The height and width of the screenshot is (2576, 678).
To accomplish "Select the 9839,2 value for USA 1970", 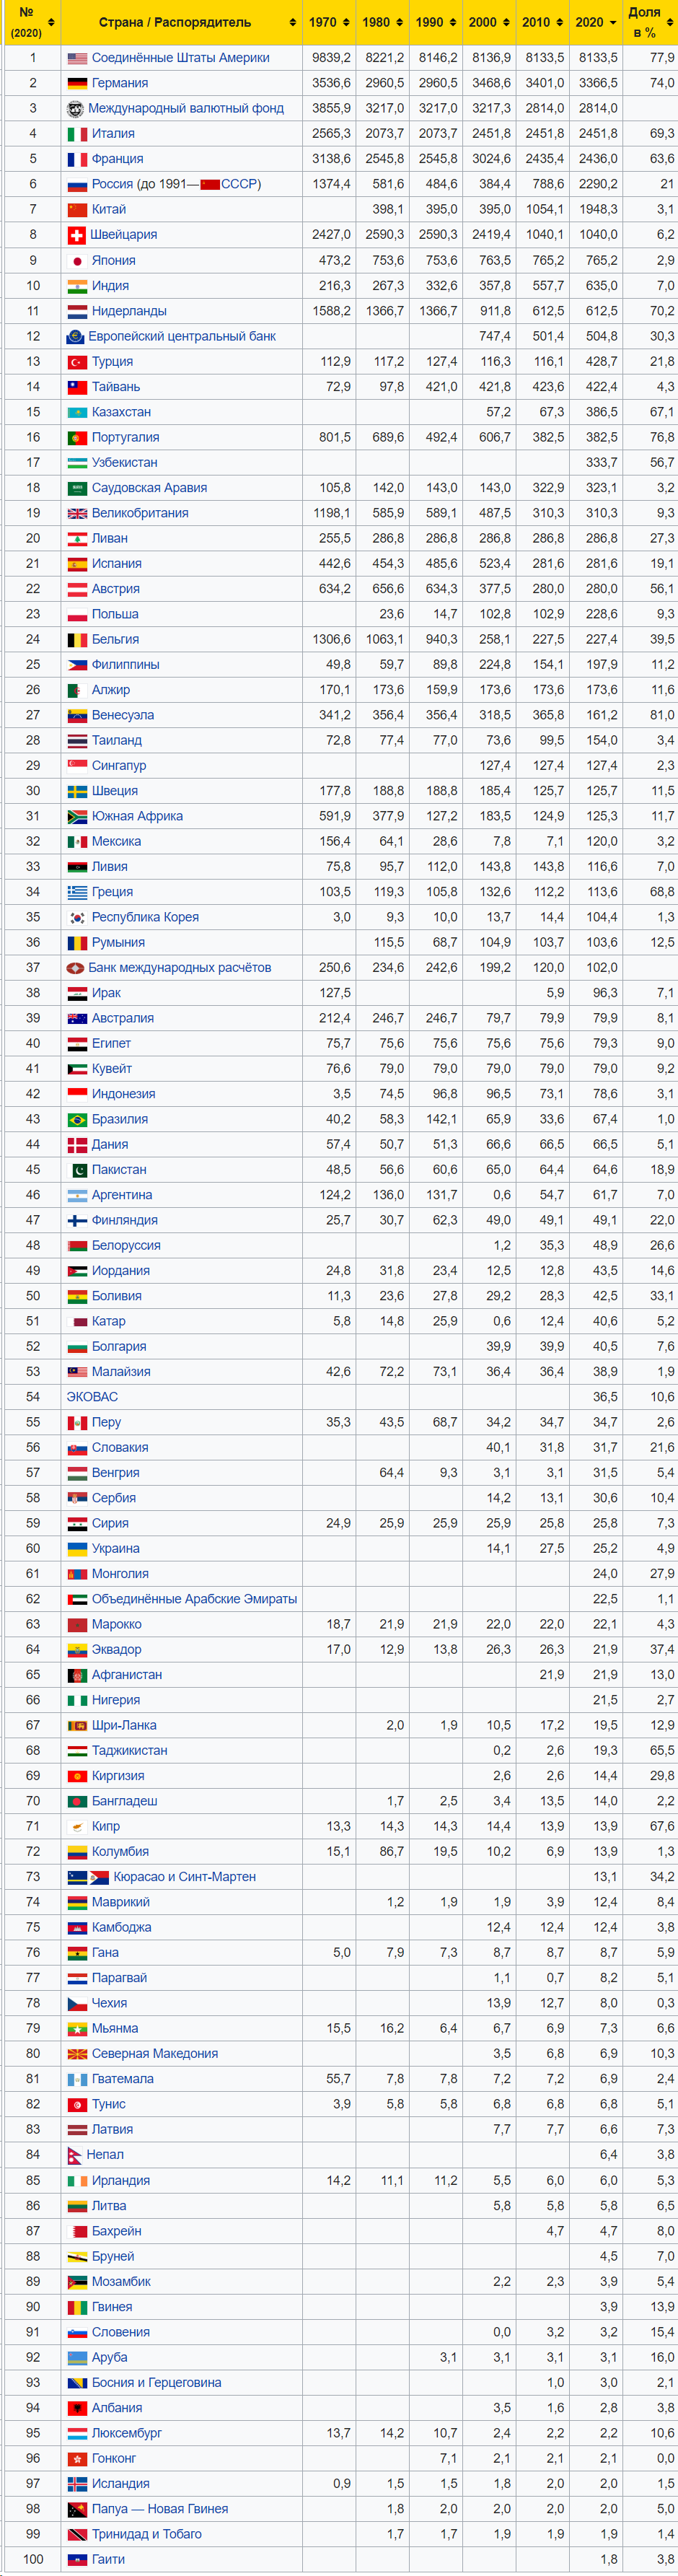I will coord(331,58).
